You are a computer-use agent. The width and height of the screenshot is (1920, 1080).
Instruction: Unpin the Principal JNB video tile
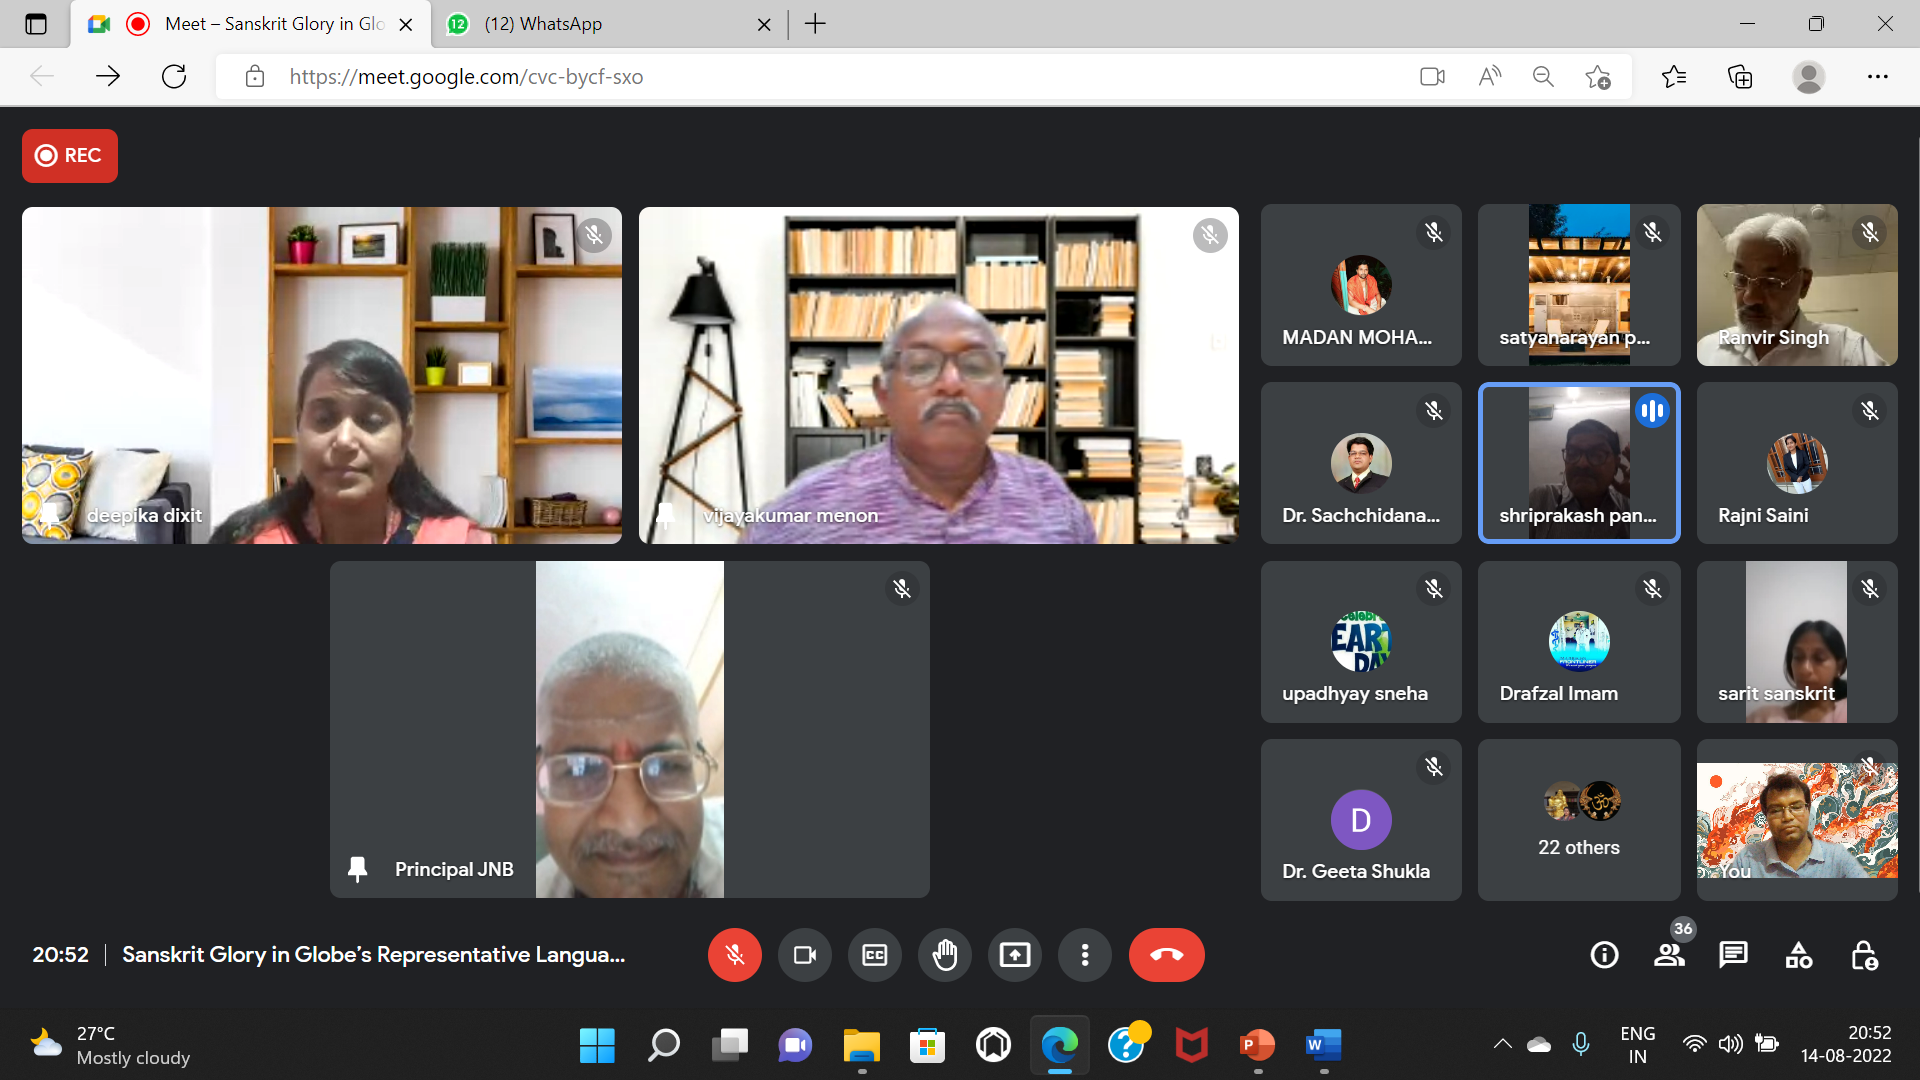point(357,869)
